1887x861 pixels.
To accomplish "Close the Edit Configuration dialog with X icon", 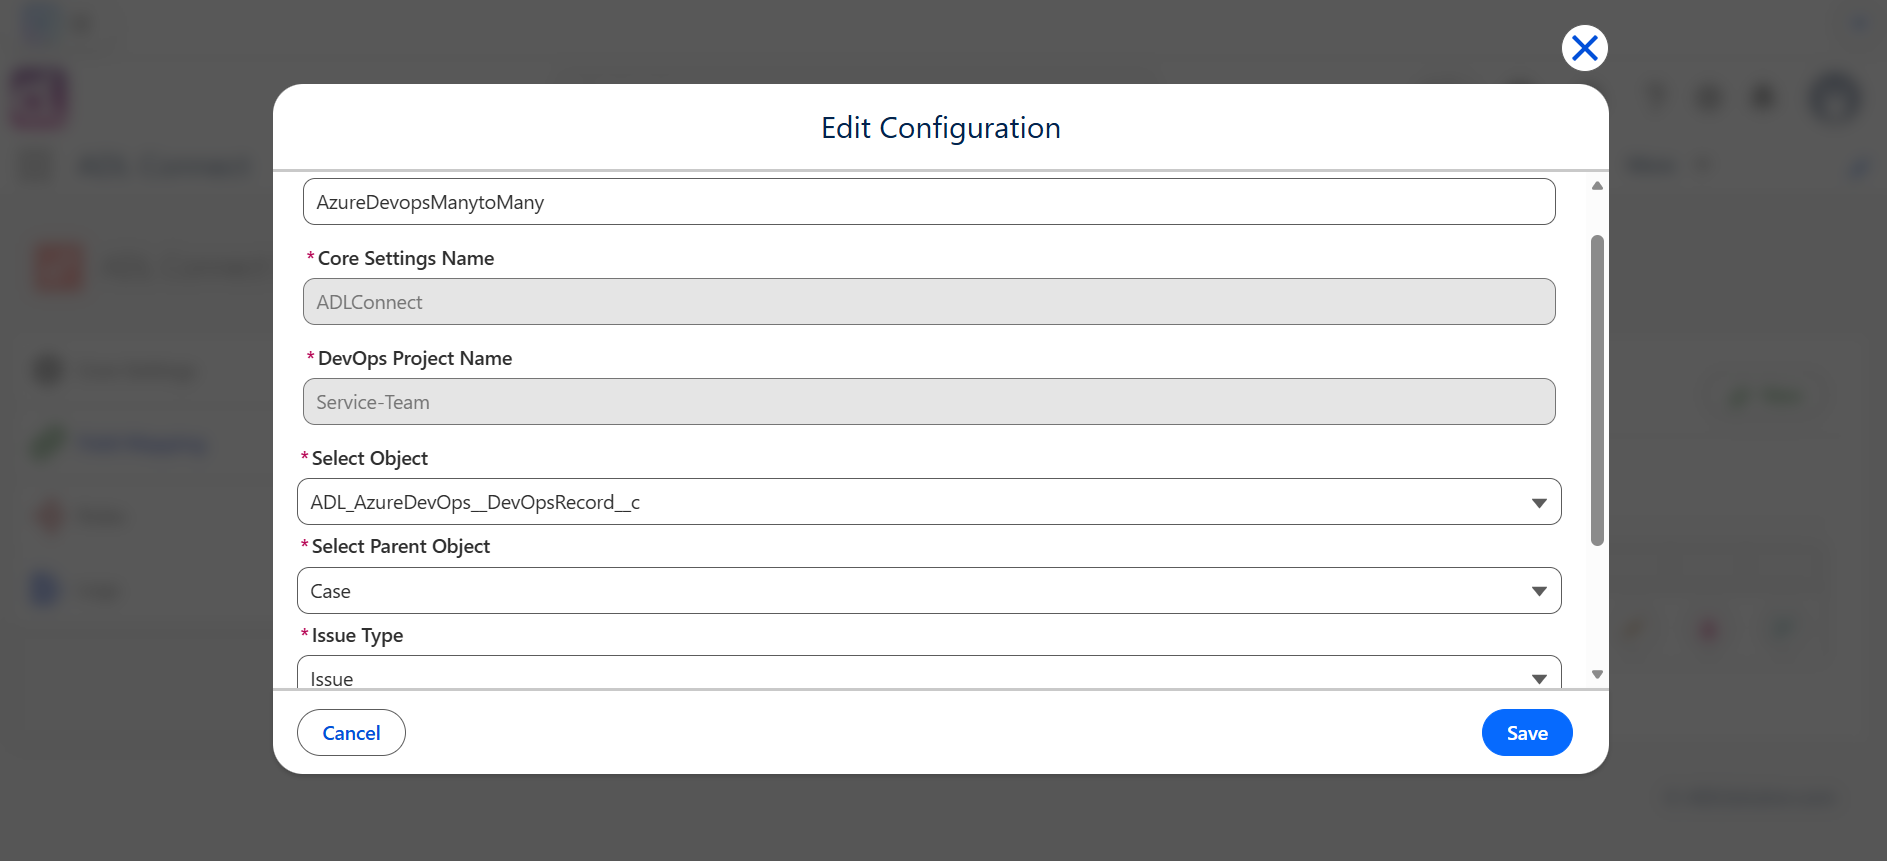I will point(1584,48).
